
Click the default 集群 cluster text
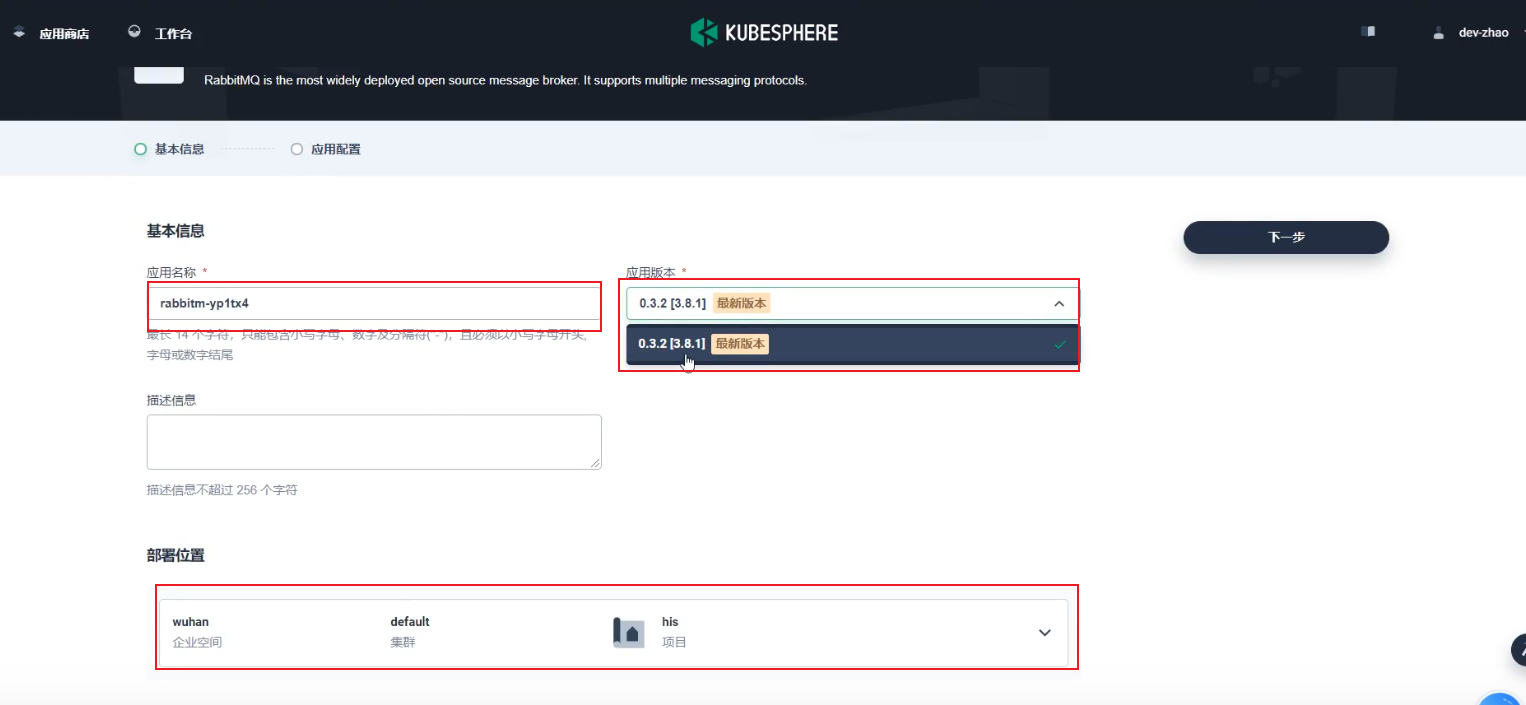click(x=410, y=632)
